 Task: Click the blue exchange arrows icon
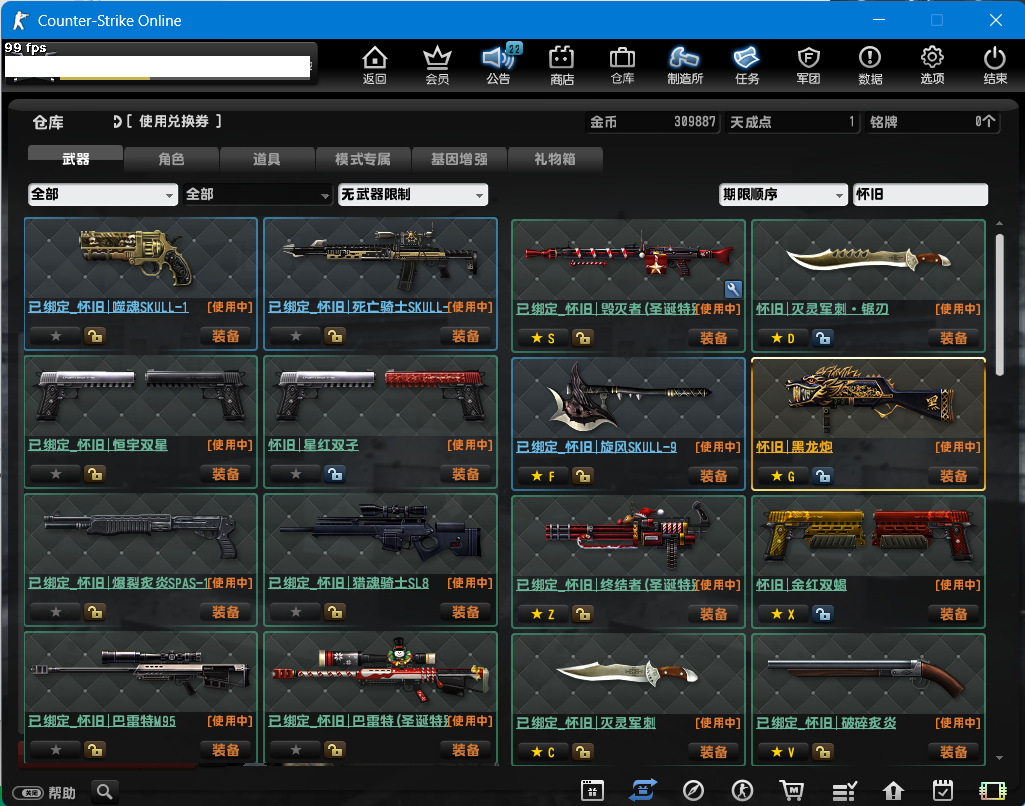click(x=643, y=790)
